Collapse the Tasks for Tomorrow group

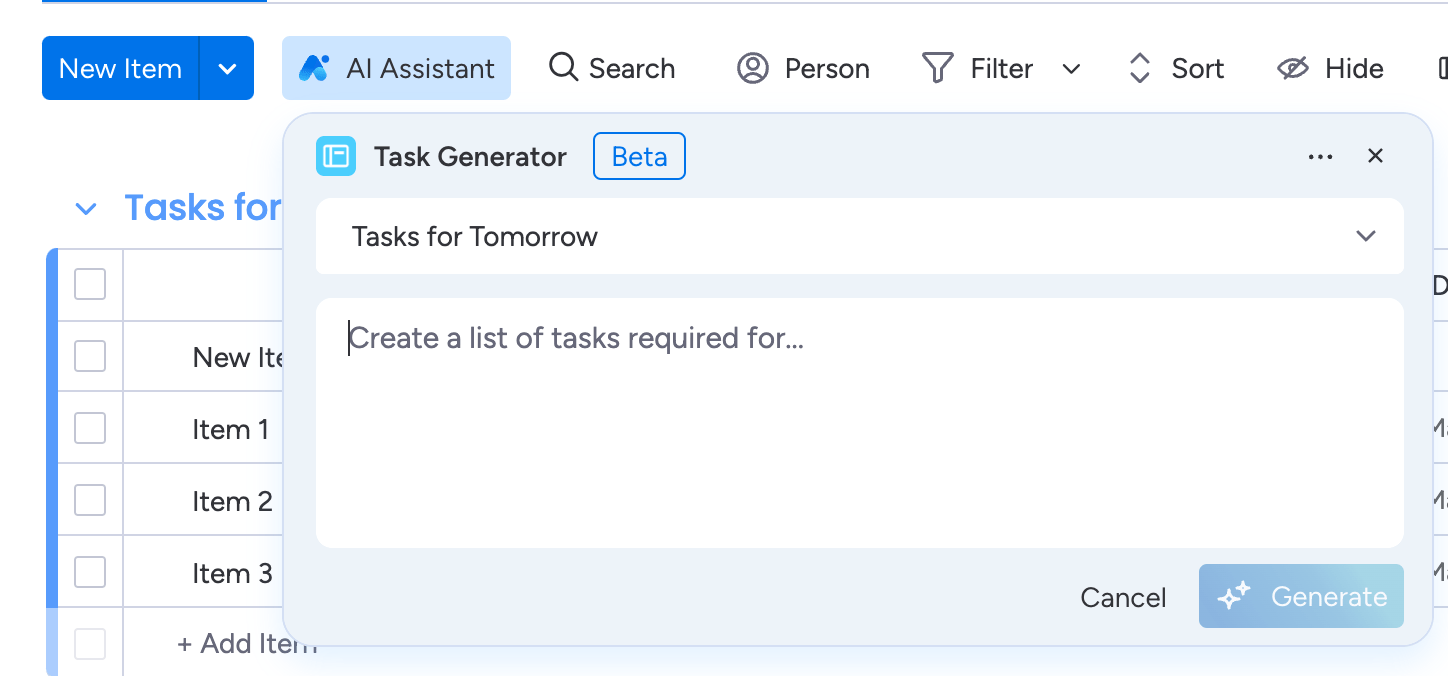click(86, 209)
